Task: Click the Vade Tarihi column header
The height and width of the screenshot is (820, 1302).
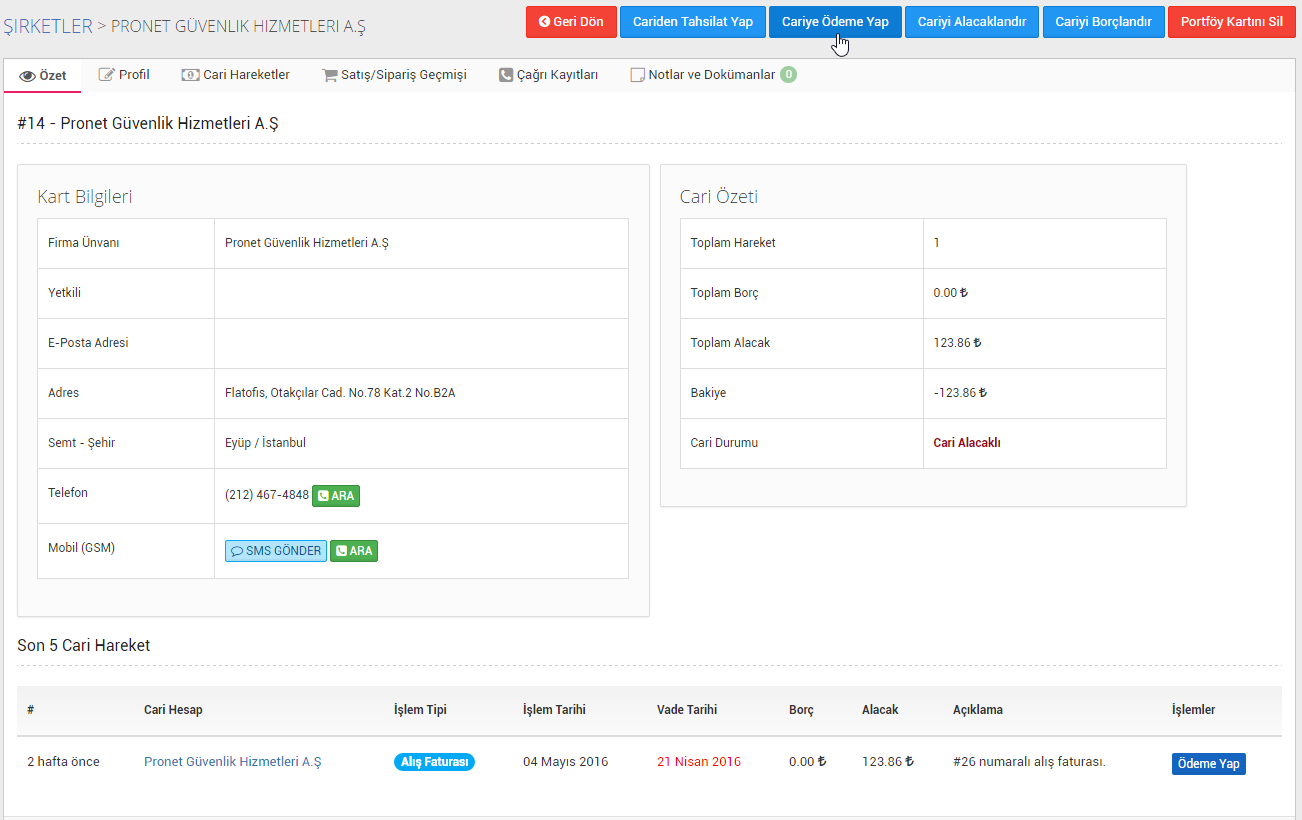Action: point(687,710)
